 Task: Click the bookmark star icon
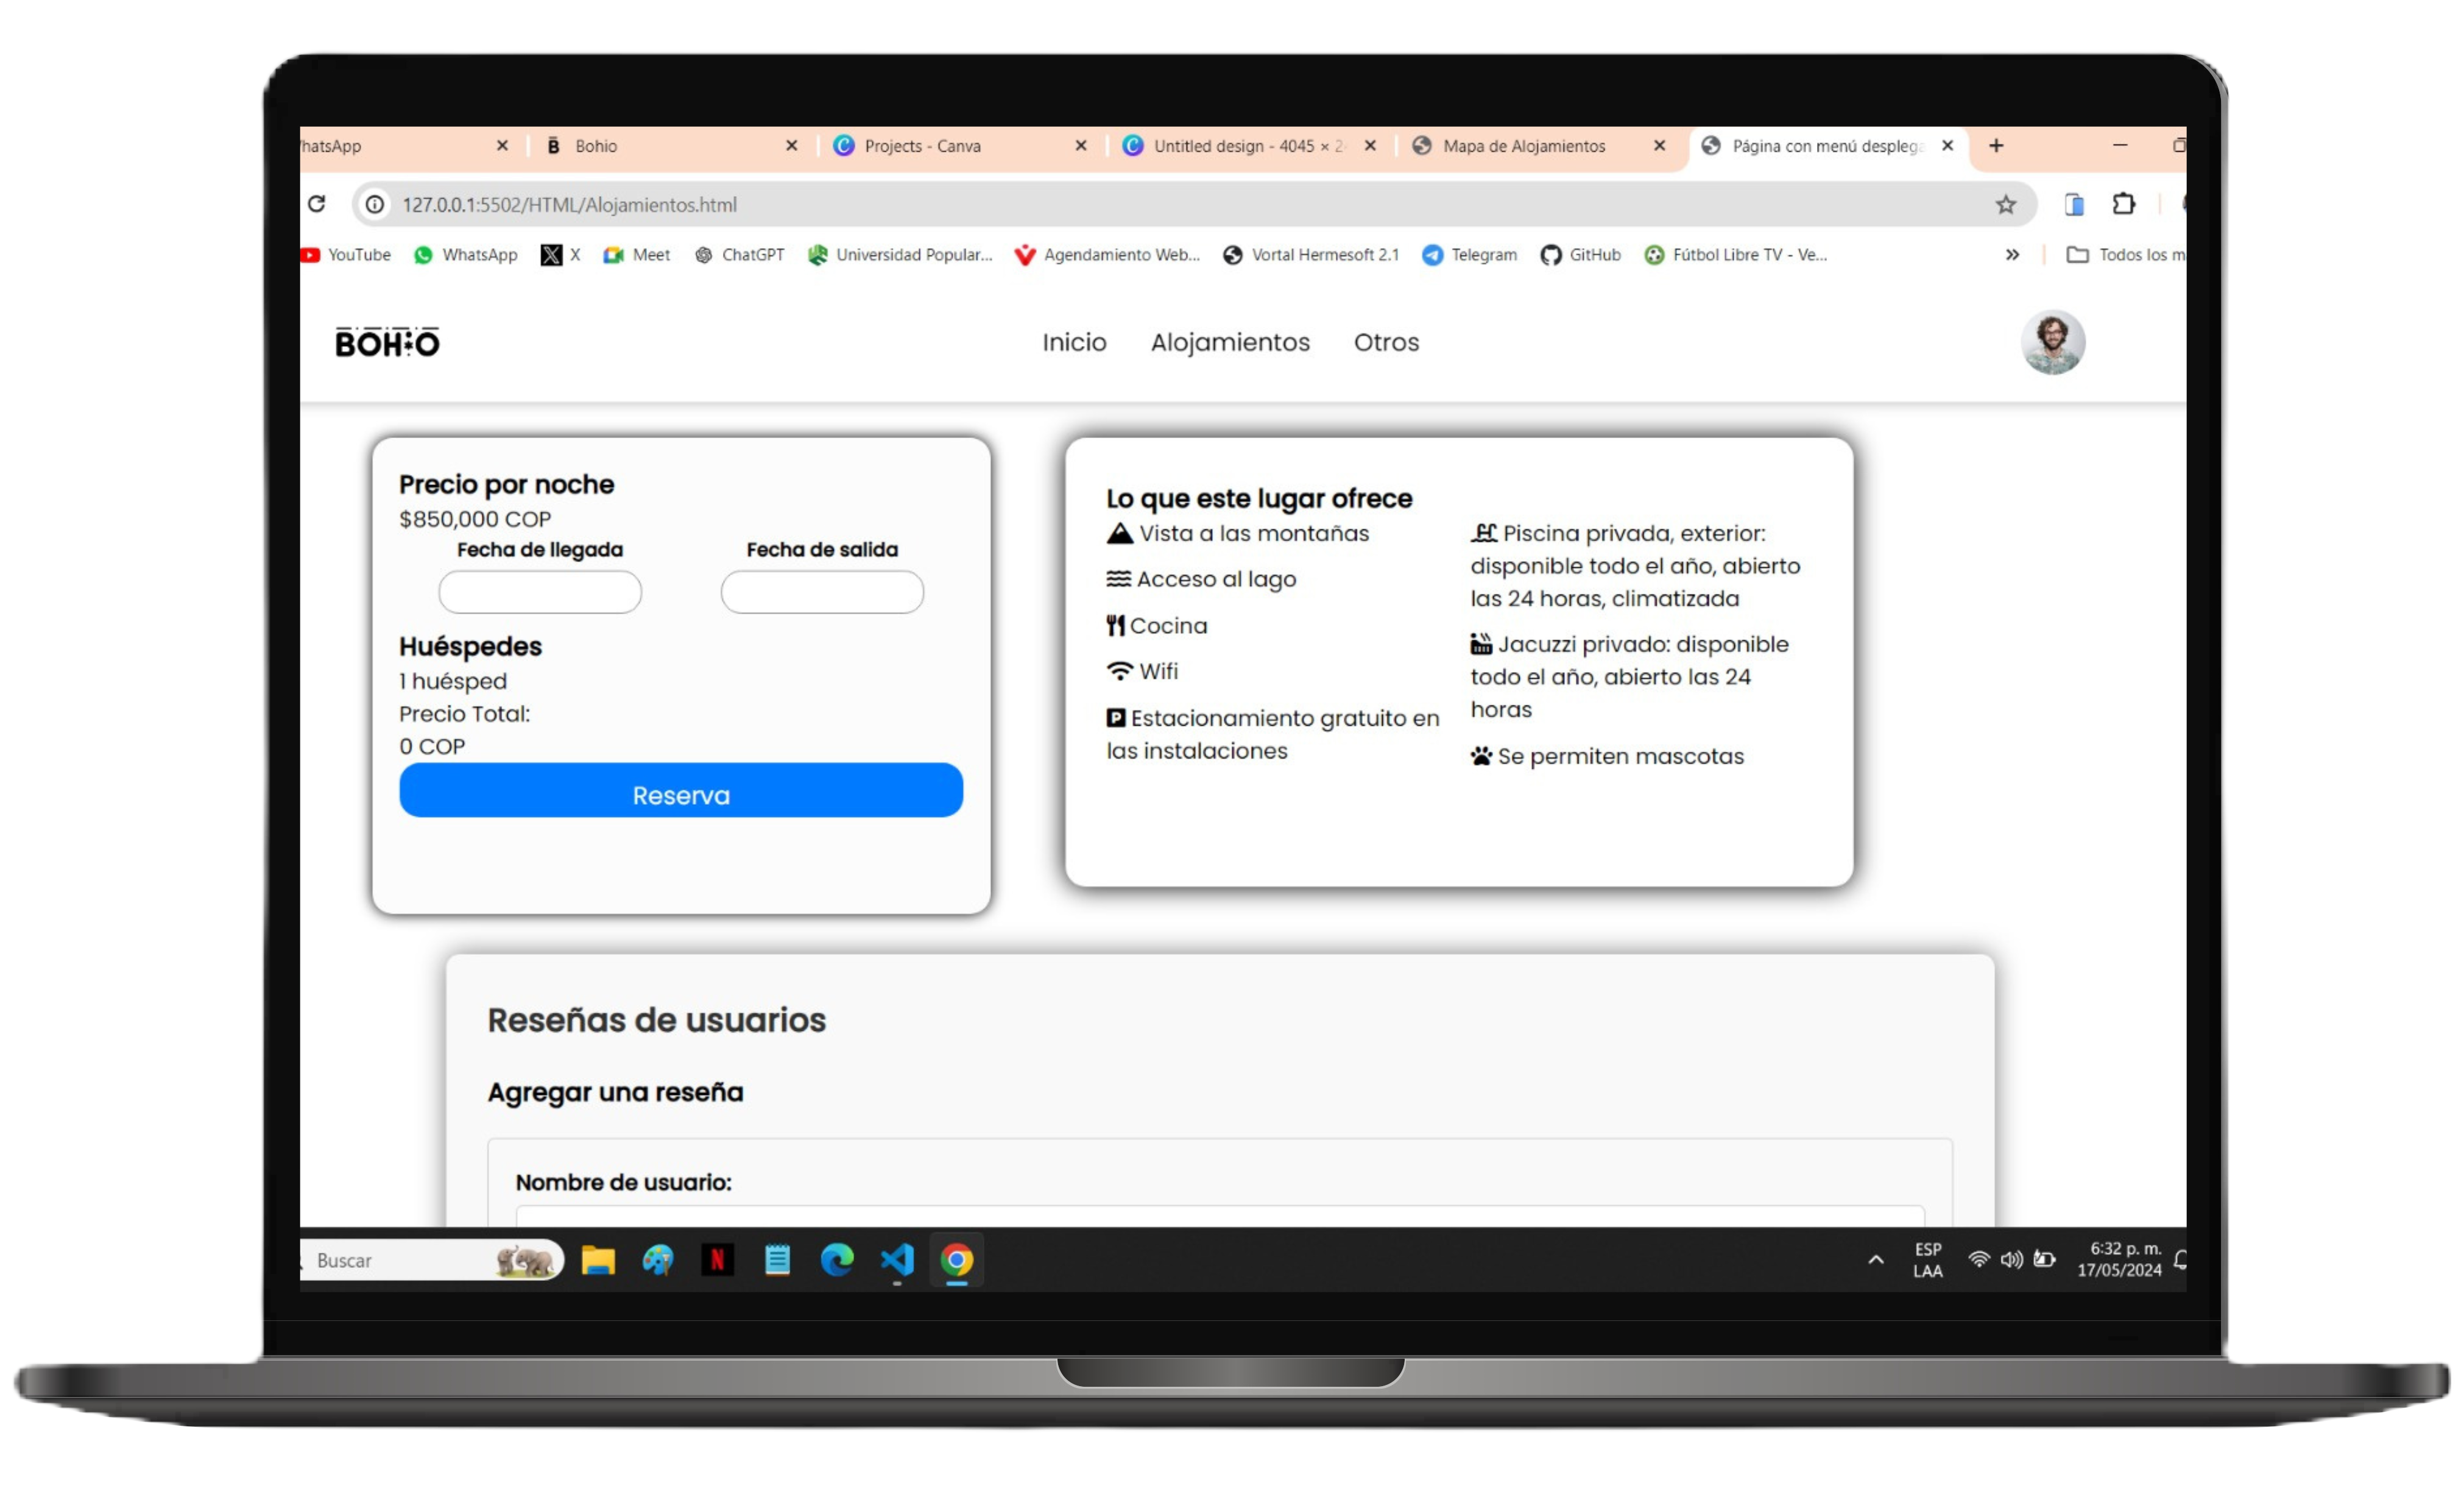point(2005,205)
